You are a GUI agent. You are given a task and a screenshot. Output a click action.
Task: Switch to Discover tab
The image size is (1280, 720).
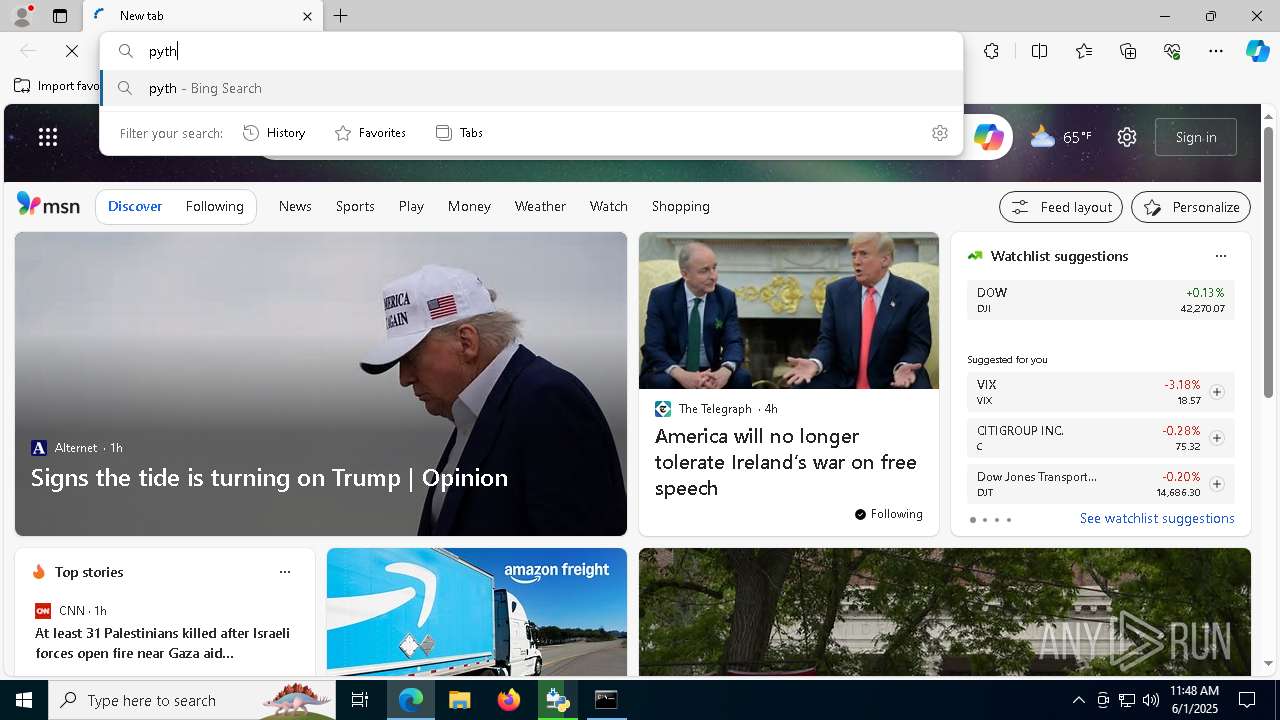[135, 206]
